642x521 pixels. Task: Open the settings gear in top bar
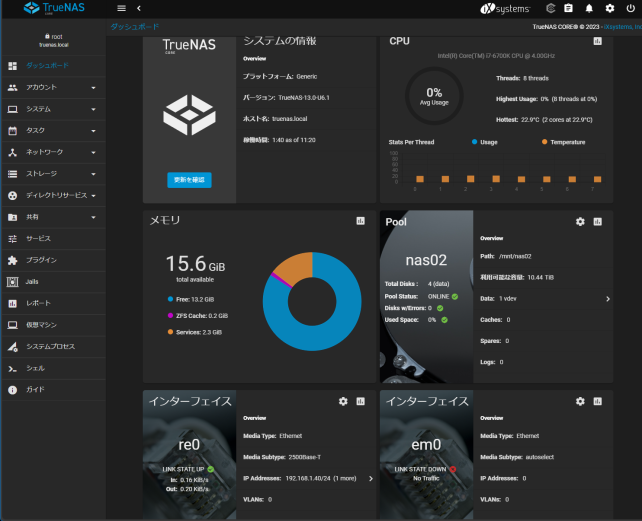610,8
